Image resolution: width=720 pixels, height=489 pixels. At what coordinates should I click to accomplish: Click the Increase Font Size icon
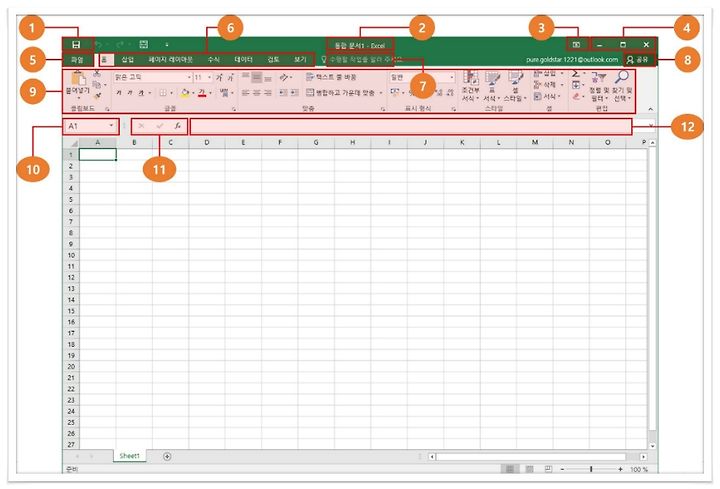pyautogui.click(x=219, y=77)
